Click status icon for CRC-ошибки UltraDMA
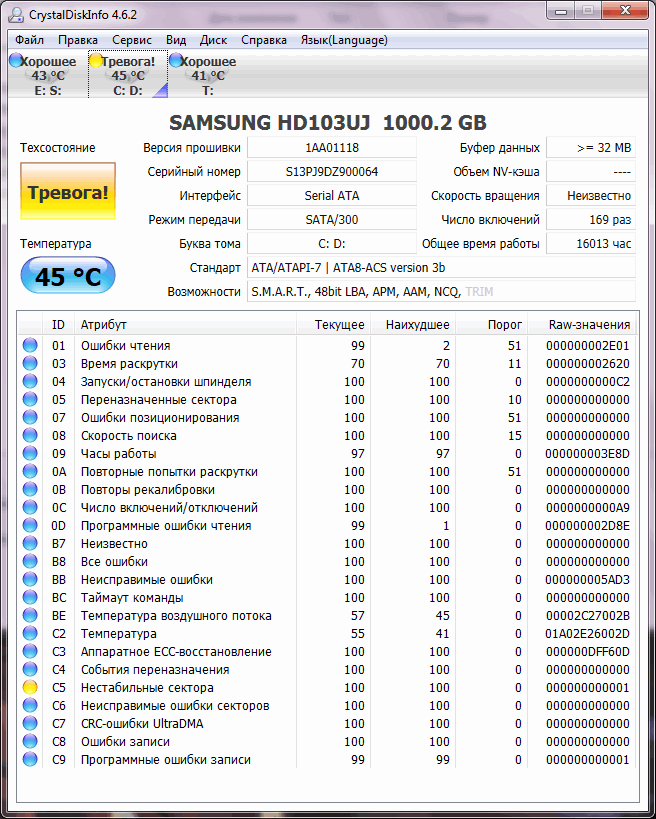656x819 pixels. pos(30,723)
